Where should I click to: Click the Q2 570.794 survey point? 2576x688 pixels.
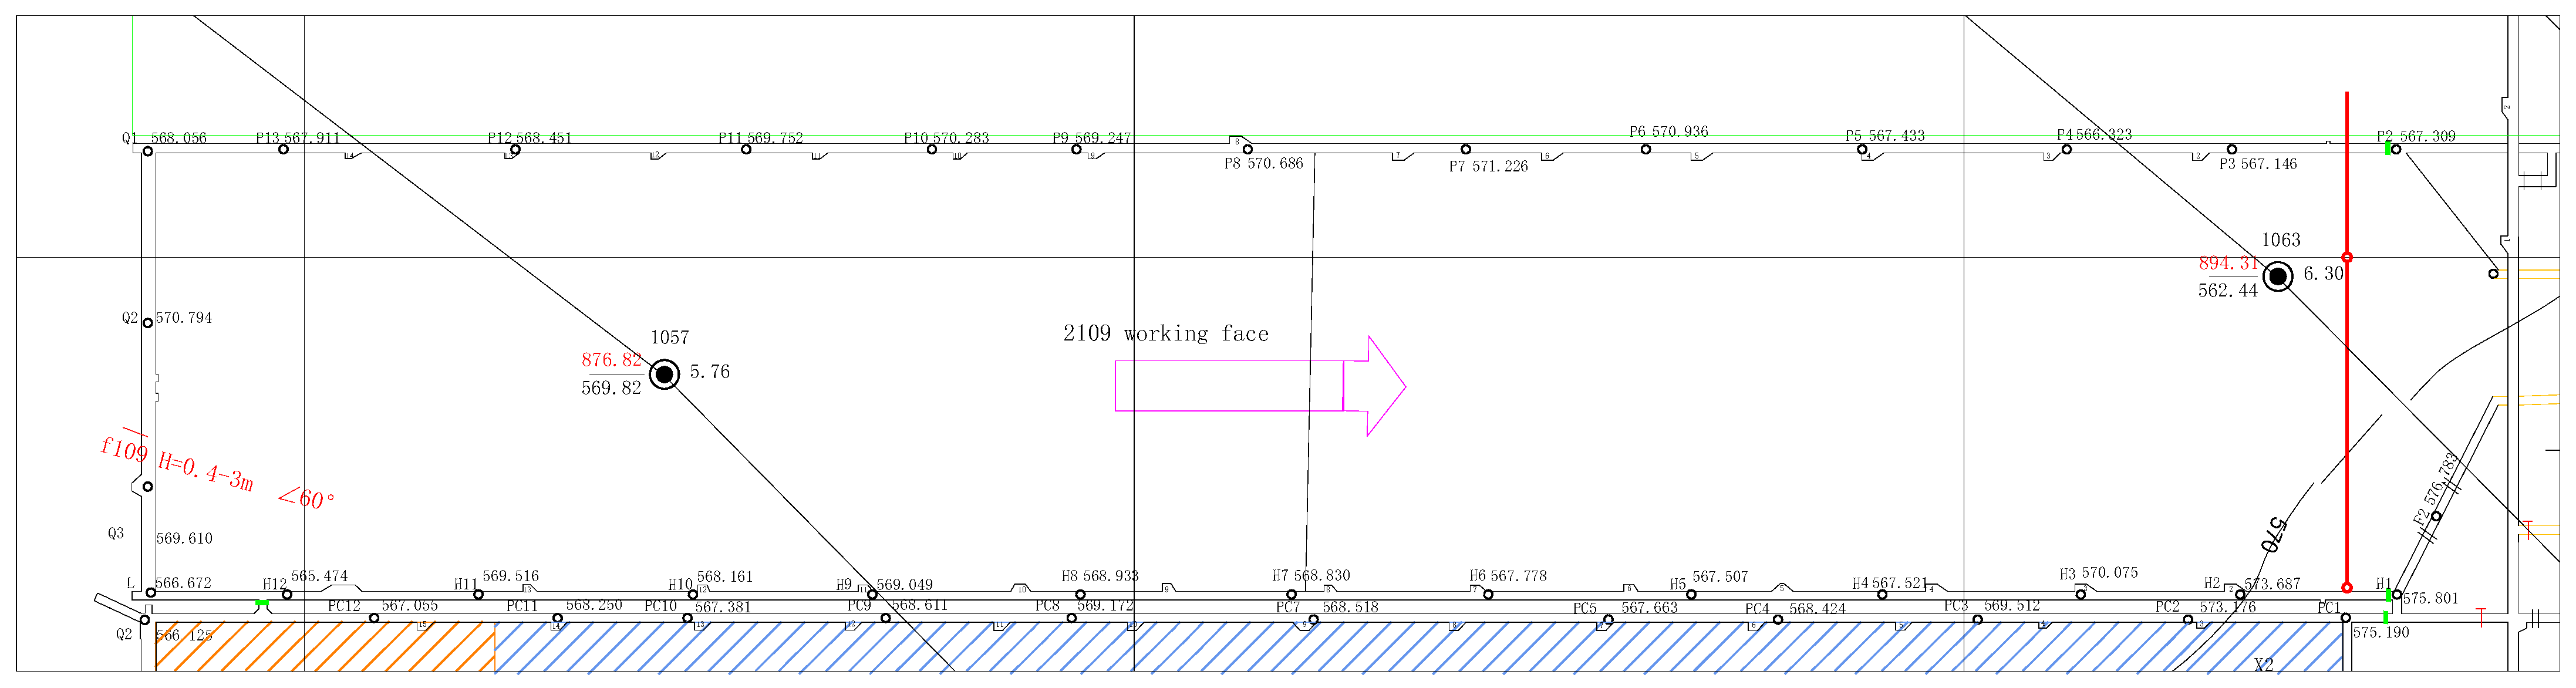[148, 322]
